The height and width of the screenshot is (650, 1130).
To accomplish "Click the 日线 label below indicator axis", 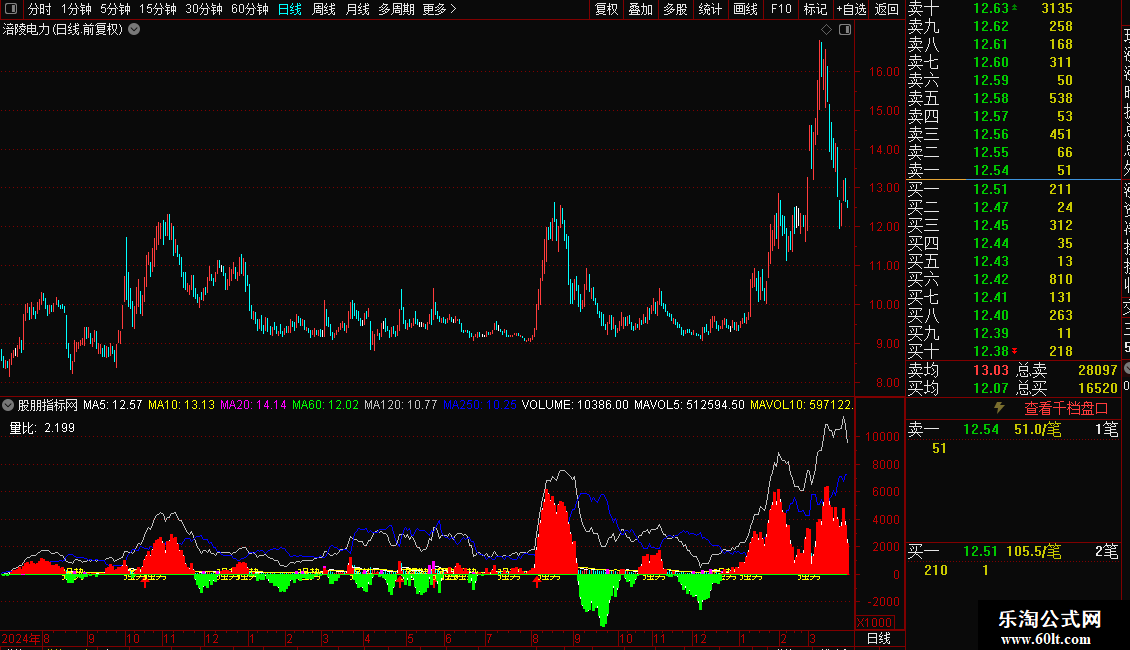I will tap(878, 638).
